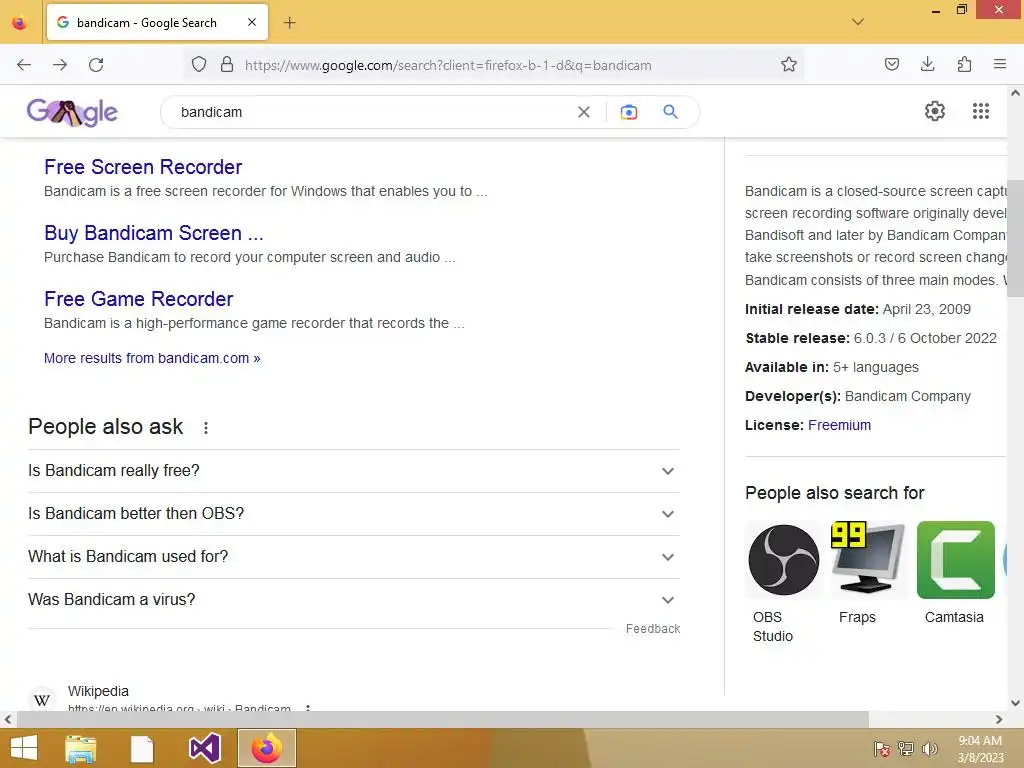Screen dimensions: 1024x768
Task: Show the clock and date flyout
Action: coord(980,749)
